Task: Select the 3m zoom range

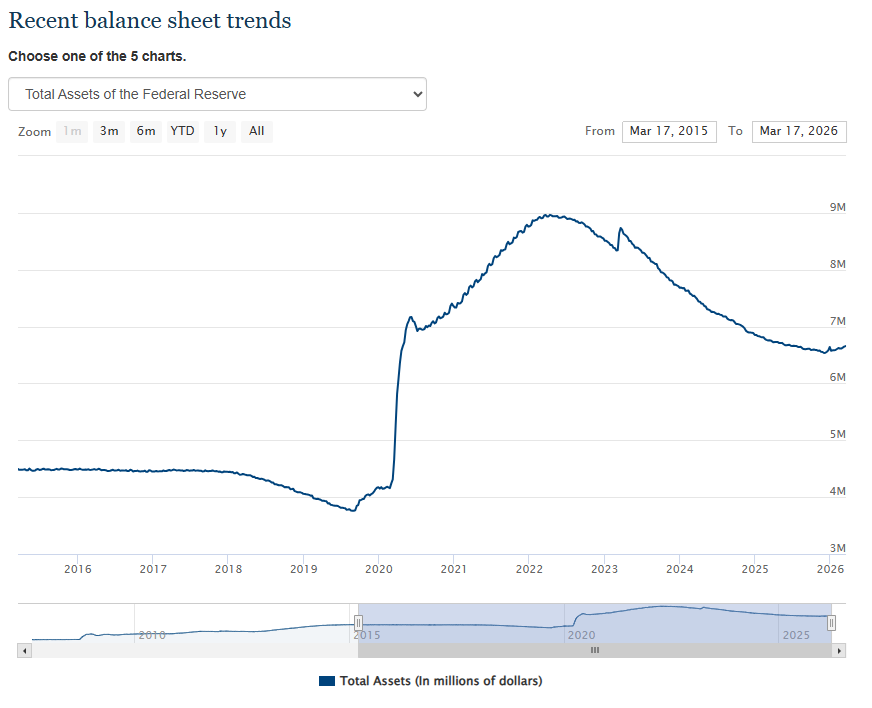Action: click(x=109, y=131)
